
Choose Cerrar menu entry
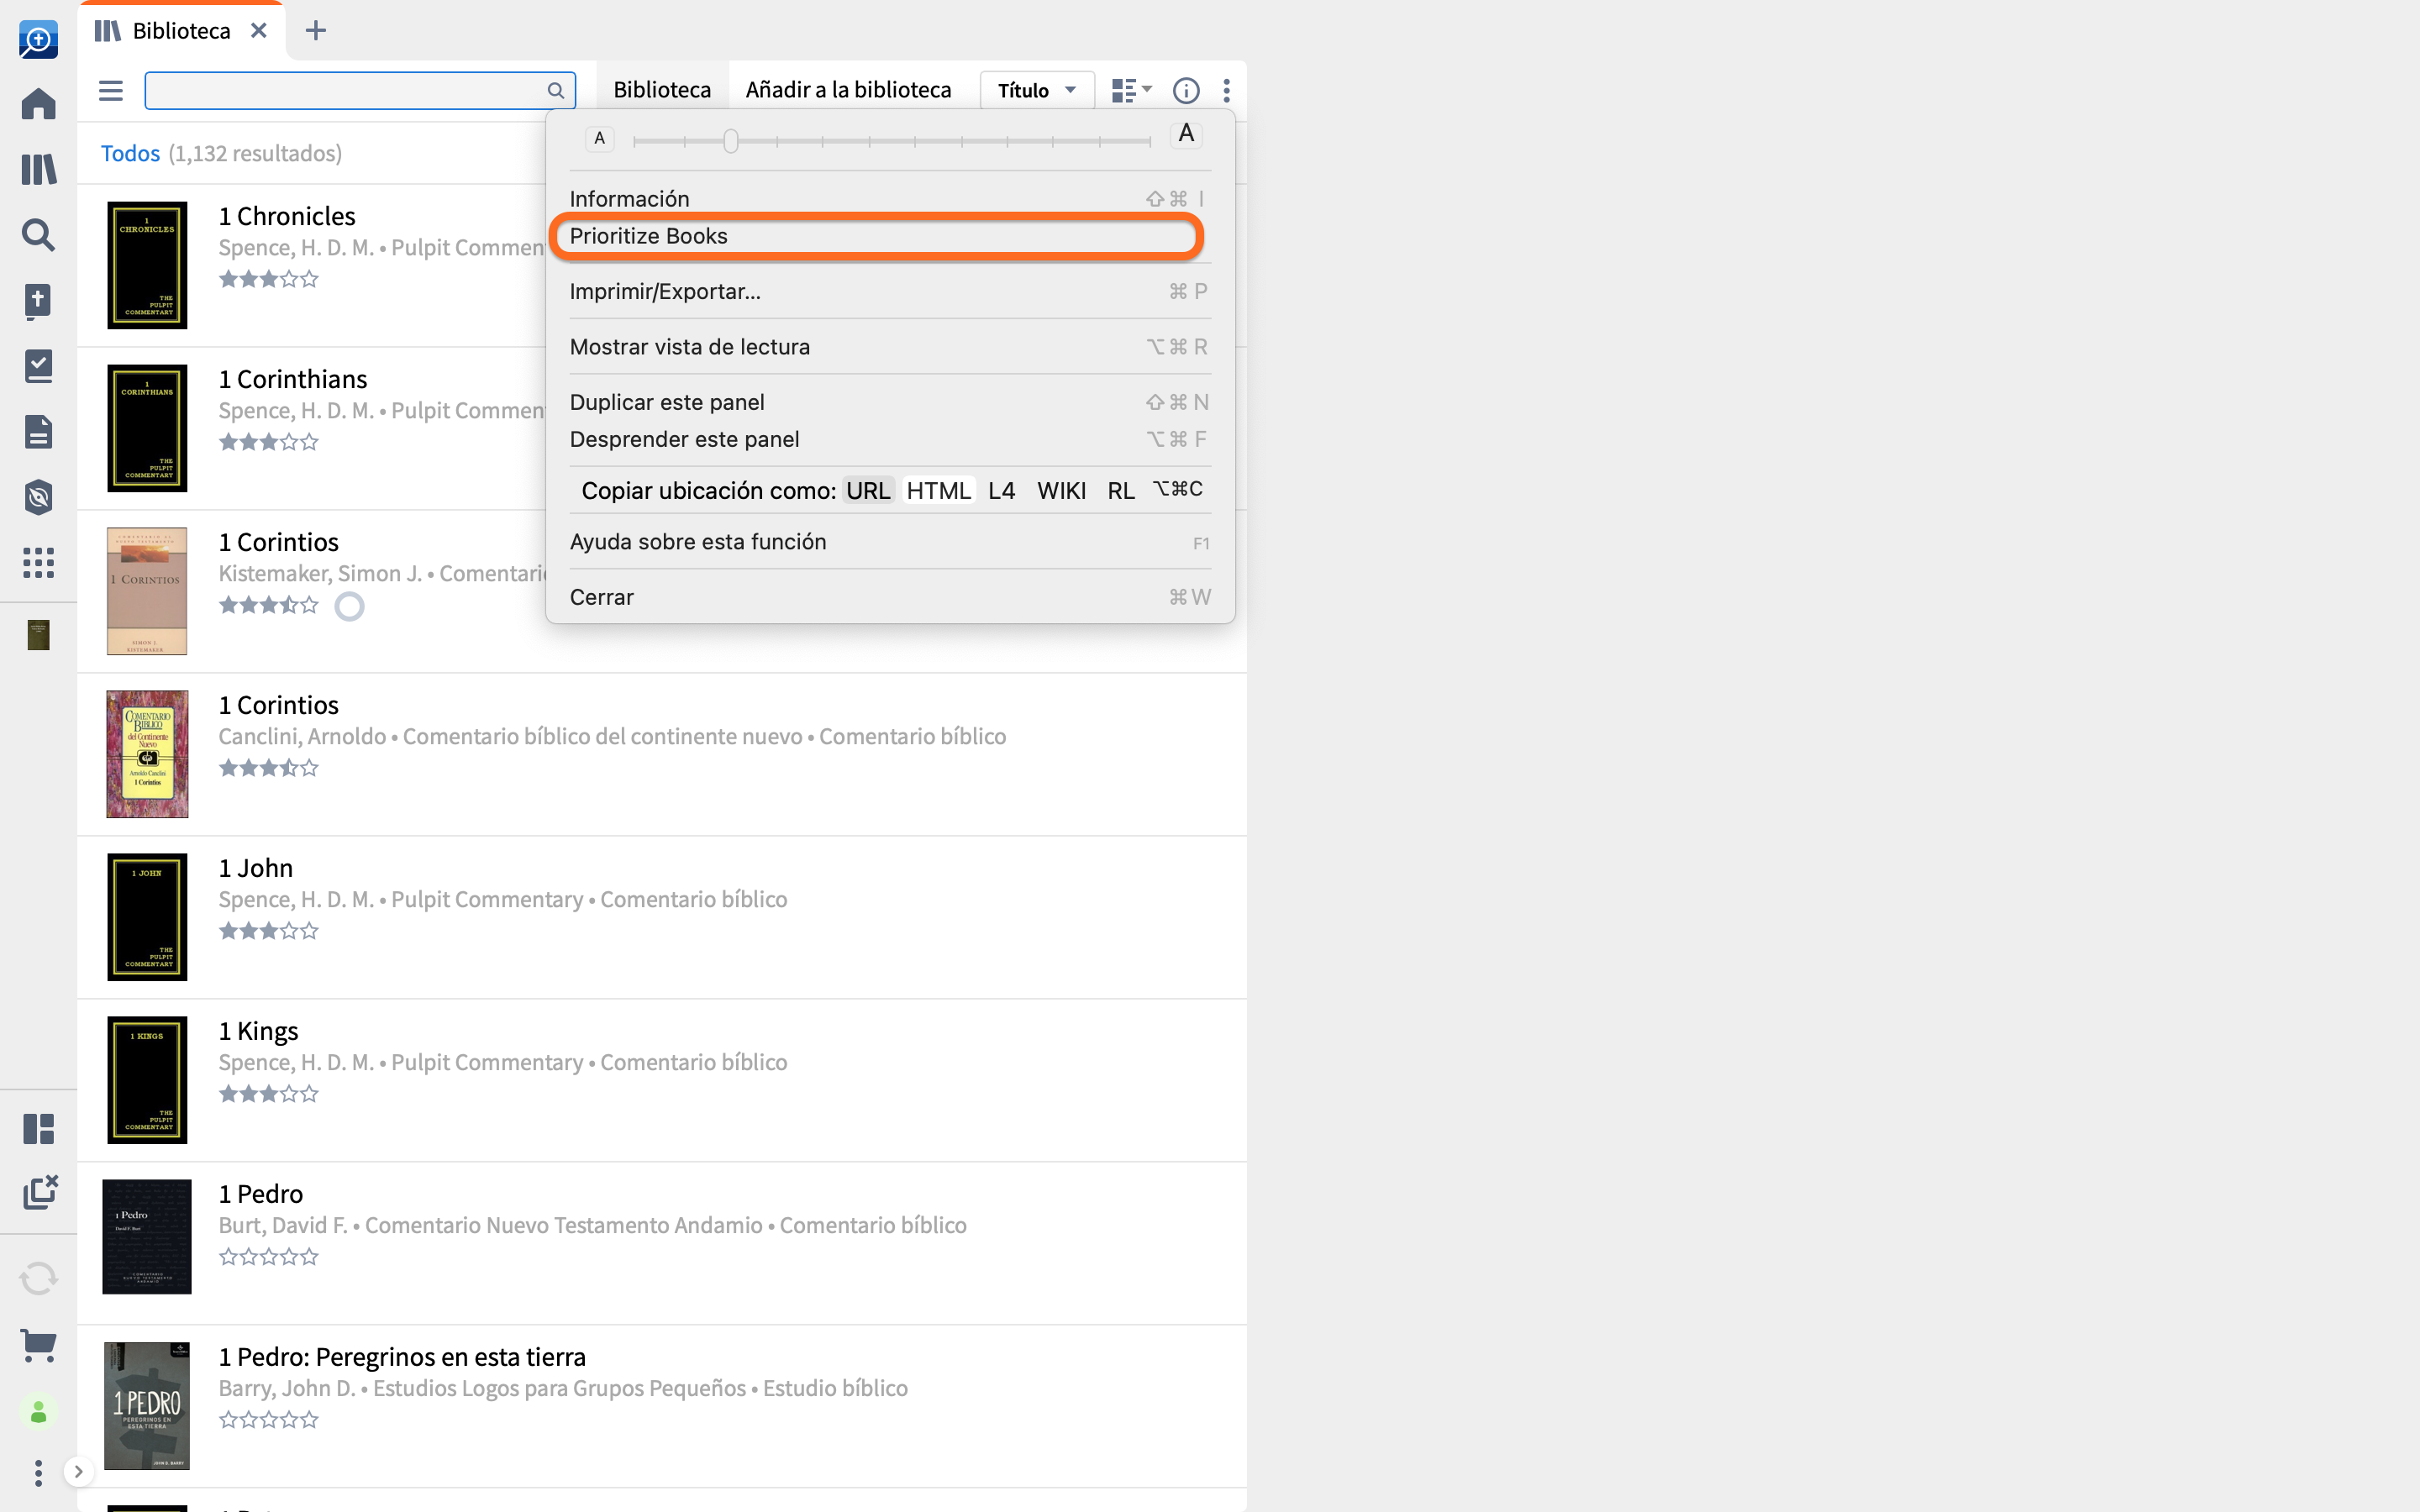pyautogui.click(x=889, y=597)
